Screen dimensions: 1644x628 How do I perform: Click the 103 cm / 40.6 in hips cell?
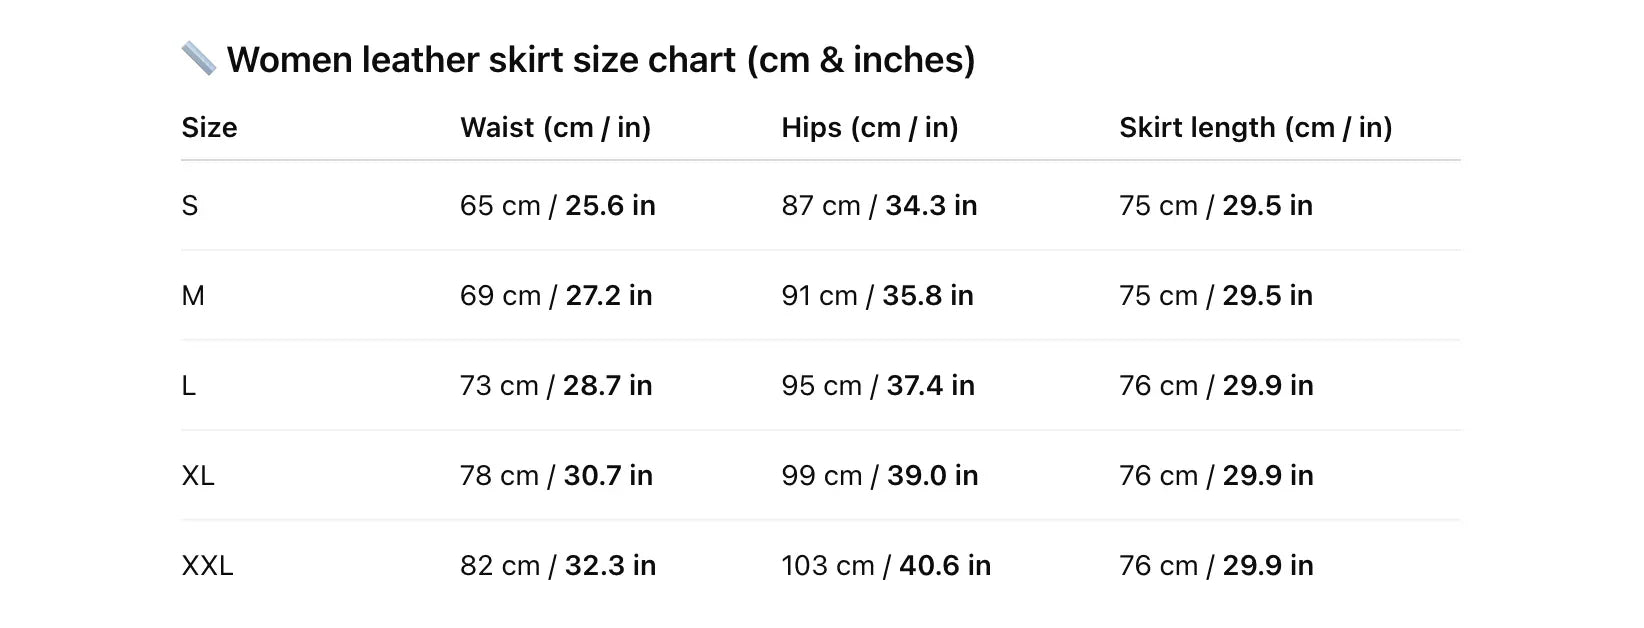(885, 566)
